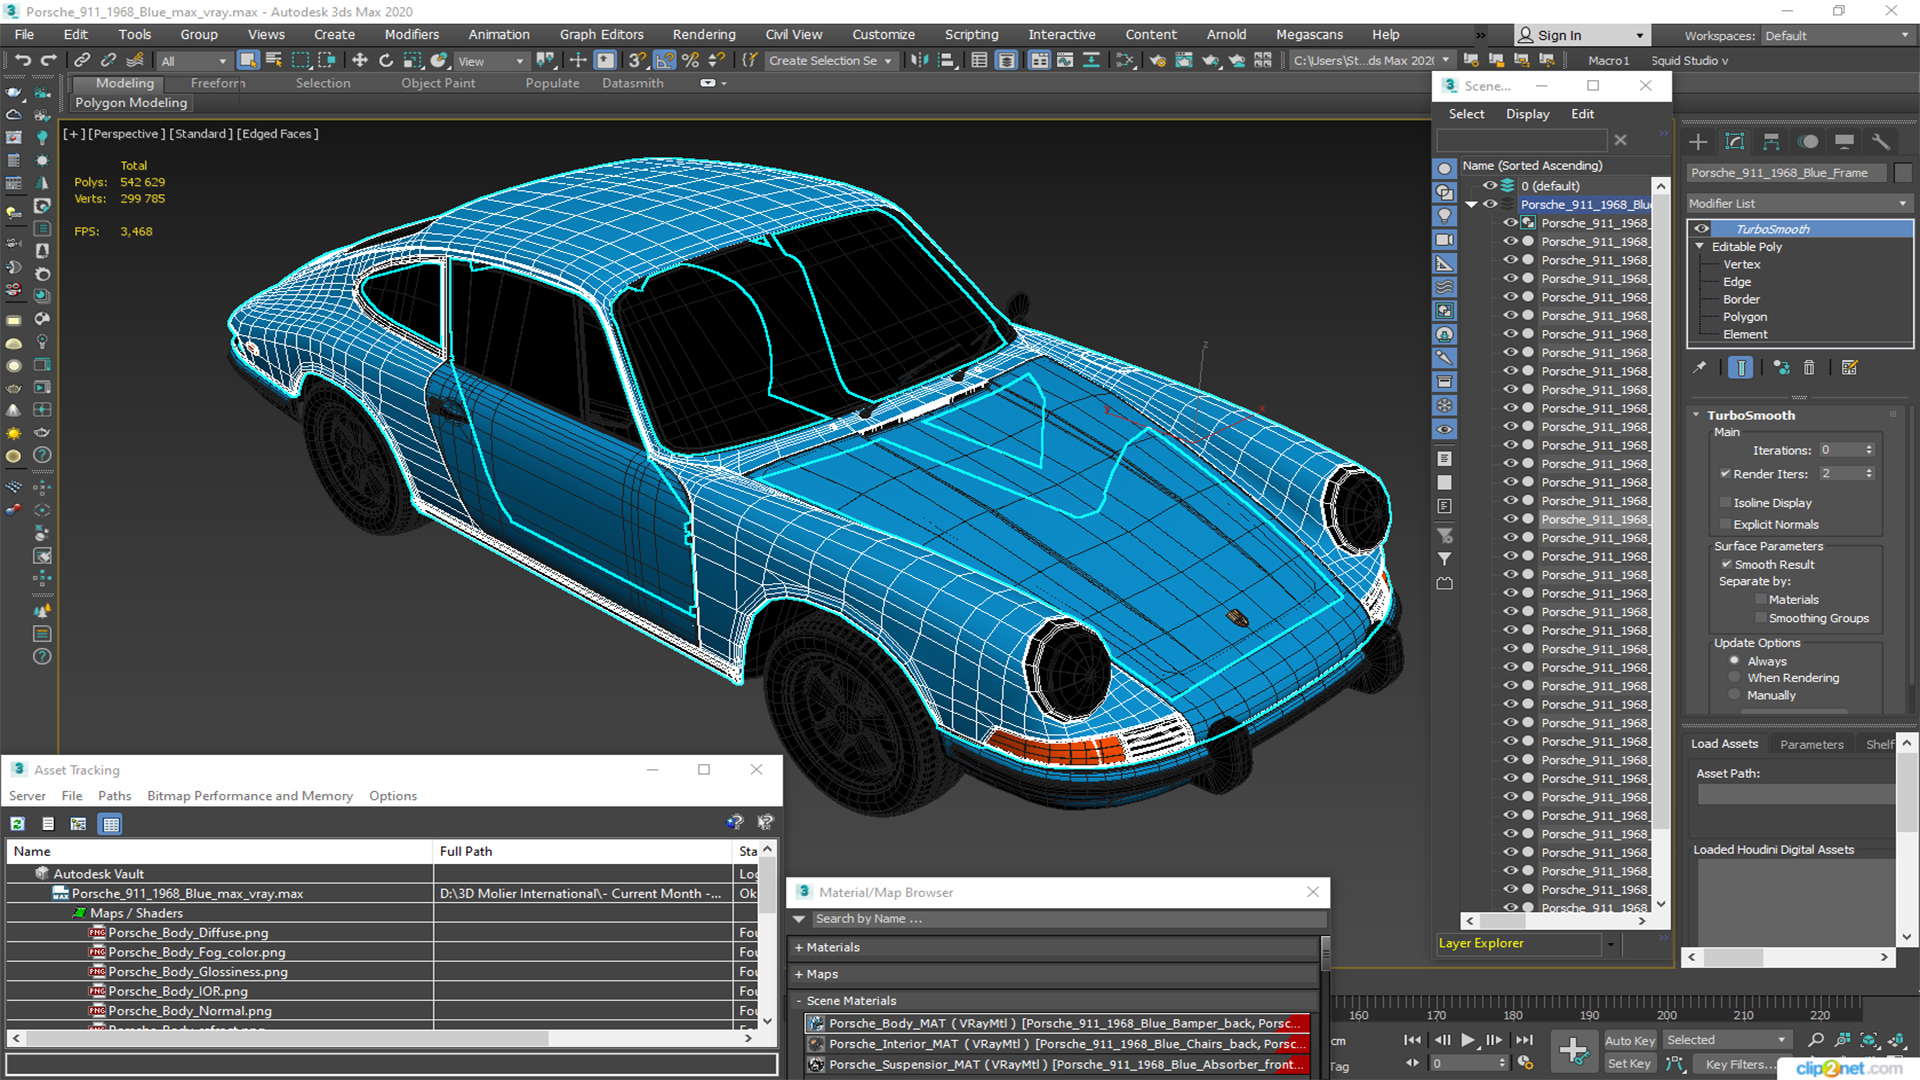Open the Create tab (plus) in command panel
This screenshot has width=1920, height=1080.
[1698, 141]
